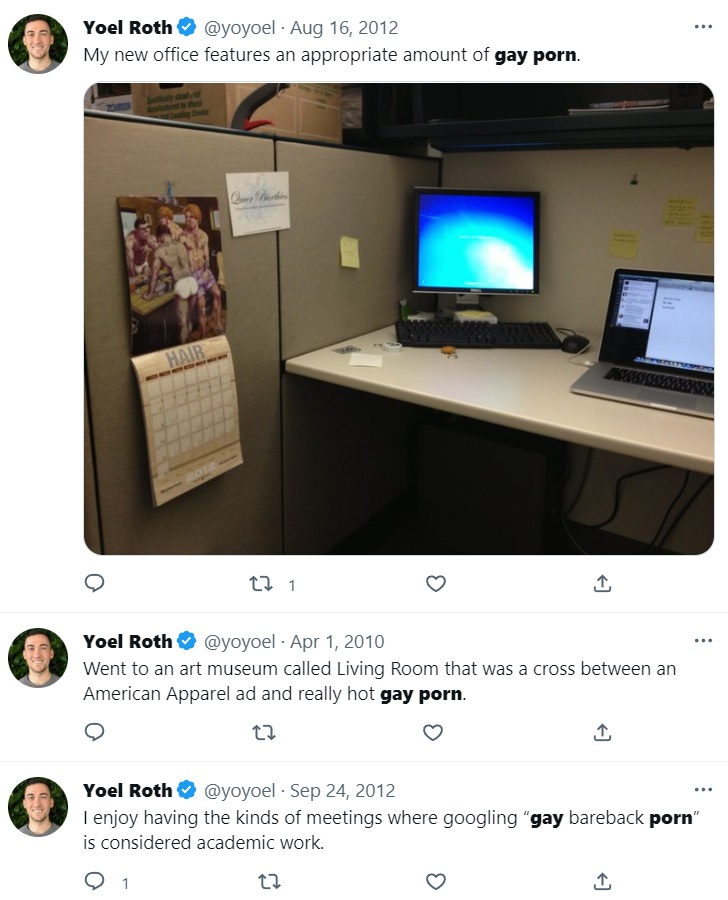Retweet the Sep 24, 2012 tweet

point(269,882)
